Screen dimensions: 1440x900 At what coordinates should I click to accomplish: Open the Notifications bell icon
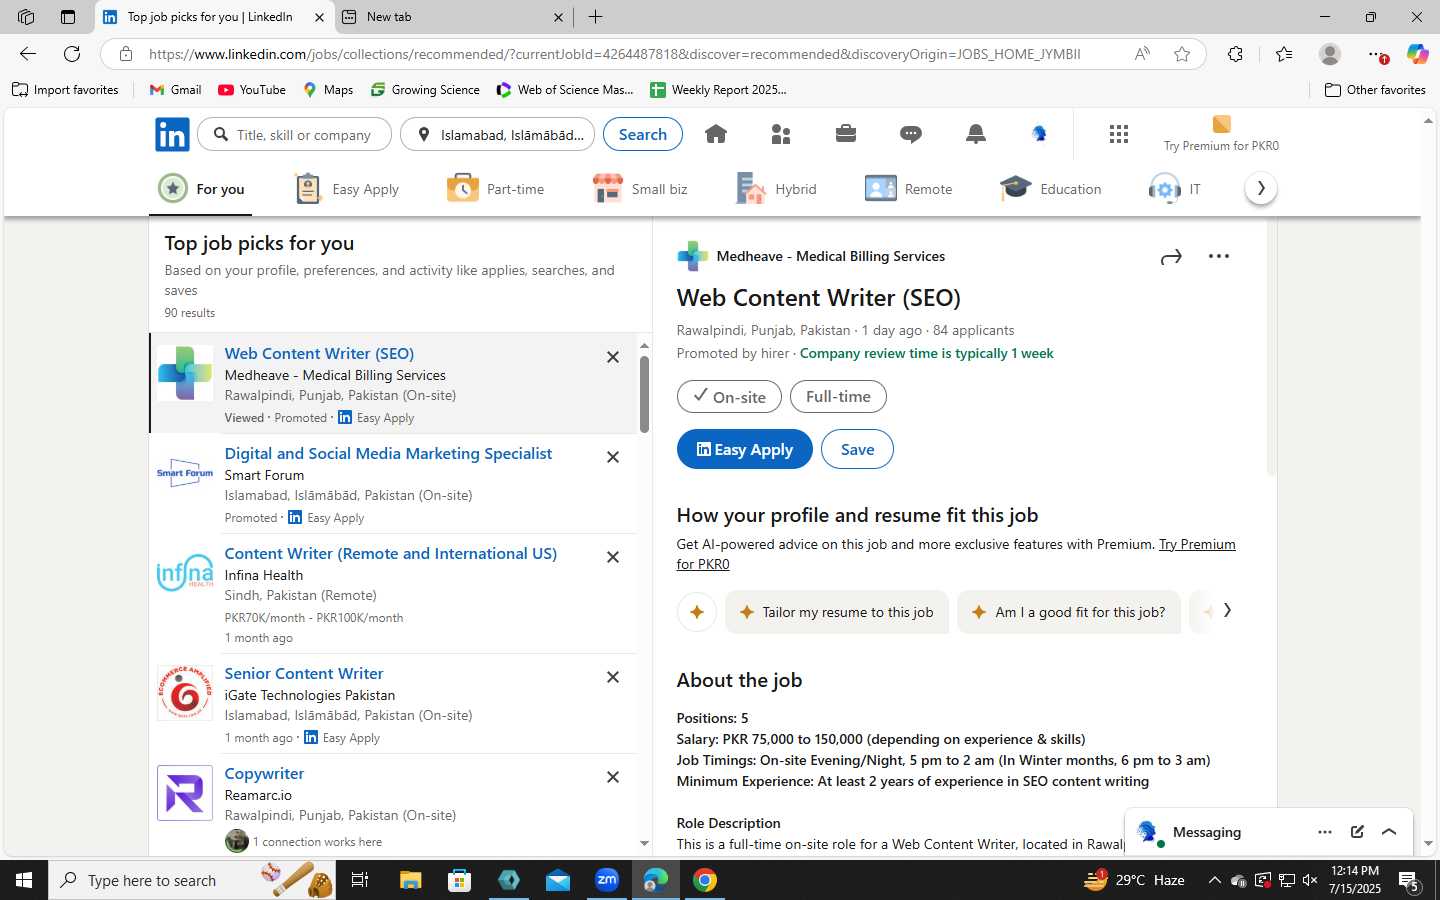(976, 134)
